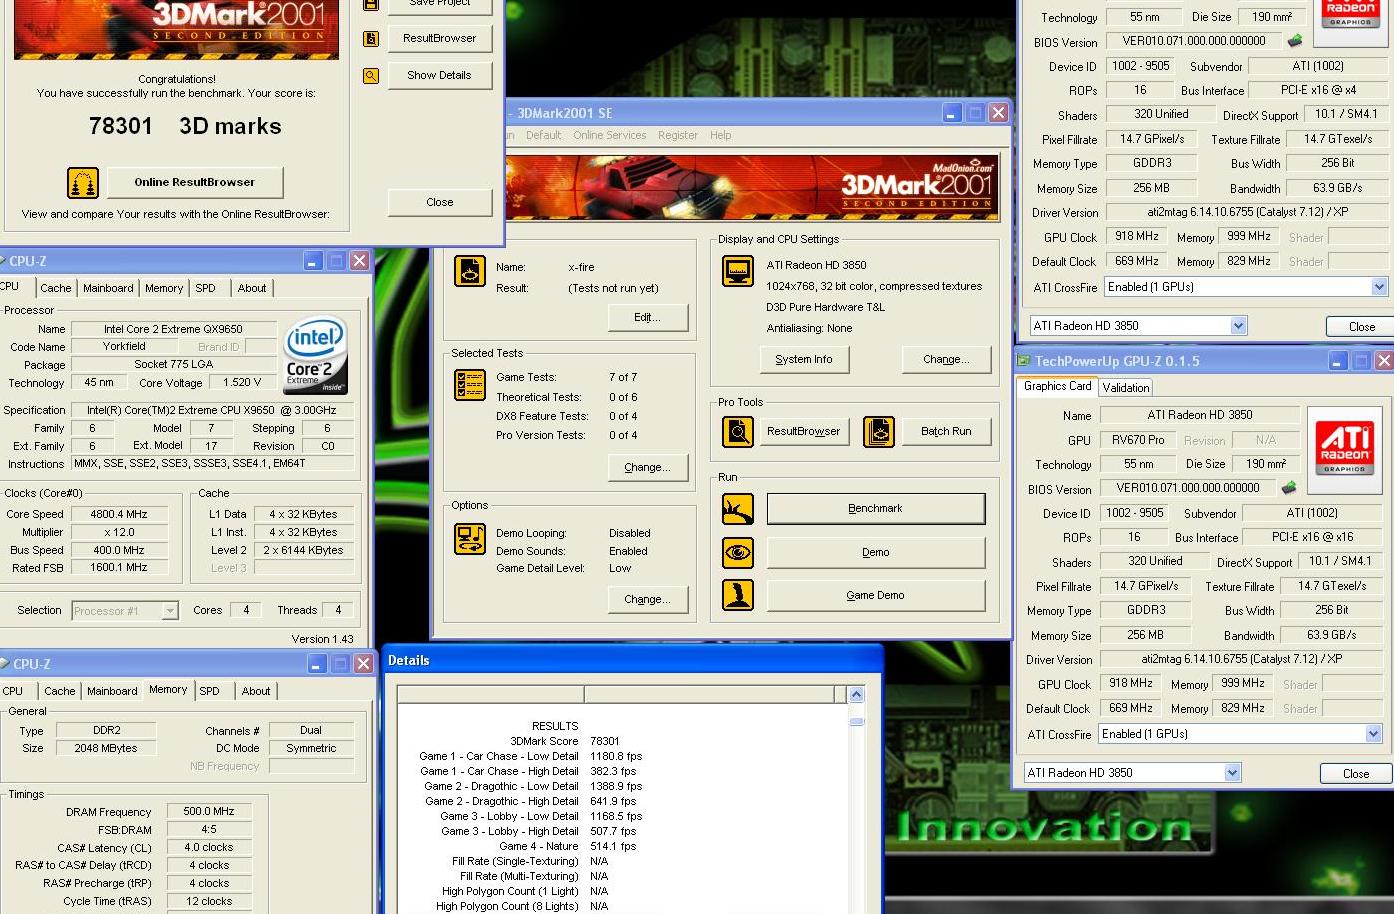This screenshot has height=914, width=1394.
Task: Click the 'ATI Radeon HD 3850' display settings text
Action: (816, 265)
